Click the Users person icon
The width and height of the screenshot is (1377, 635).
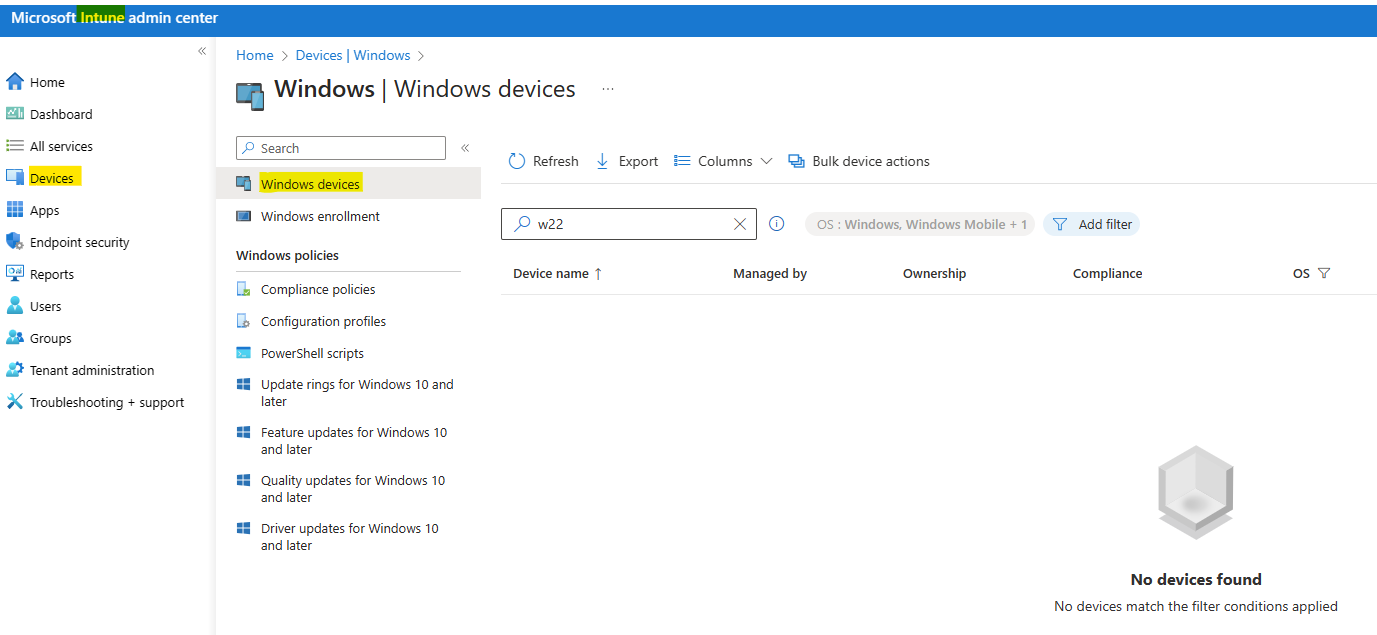[14, 306]
